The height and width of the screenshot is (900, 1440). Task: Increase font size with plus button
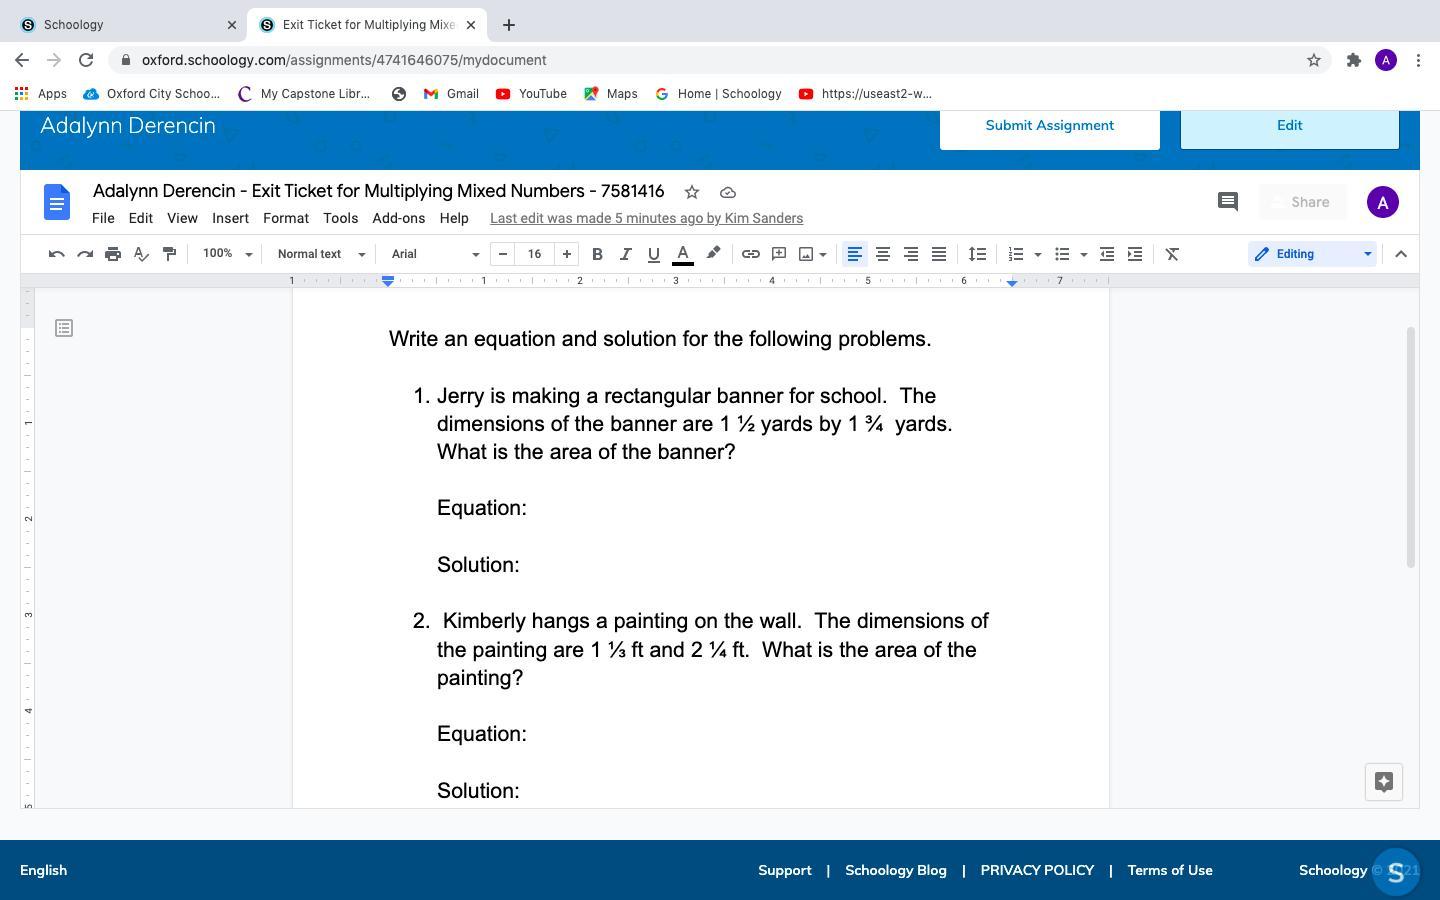(x=566, y=254)
